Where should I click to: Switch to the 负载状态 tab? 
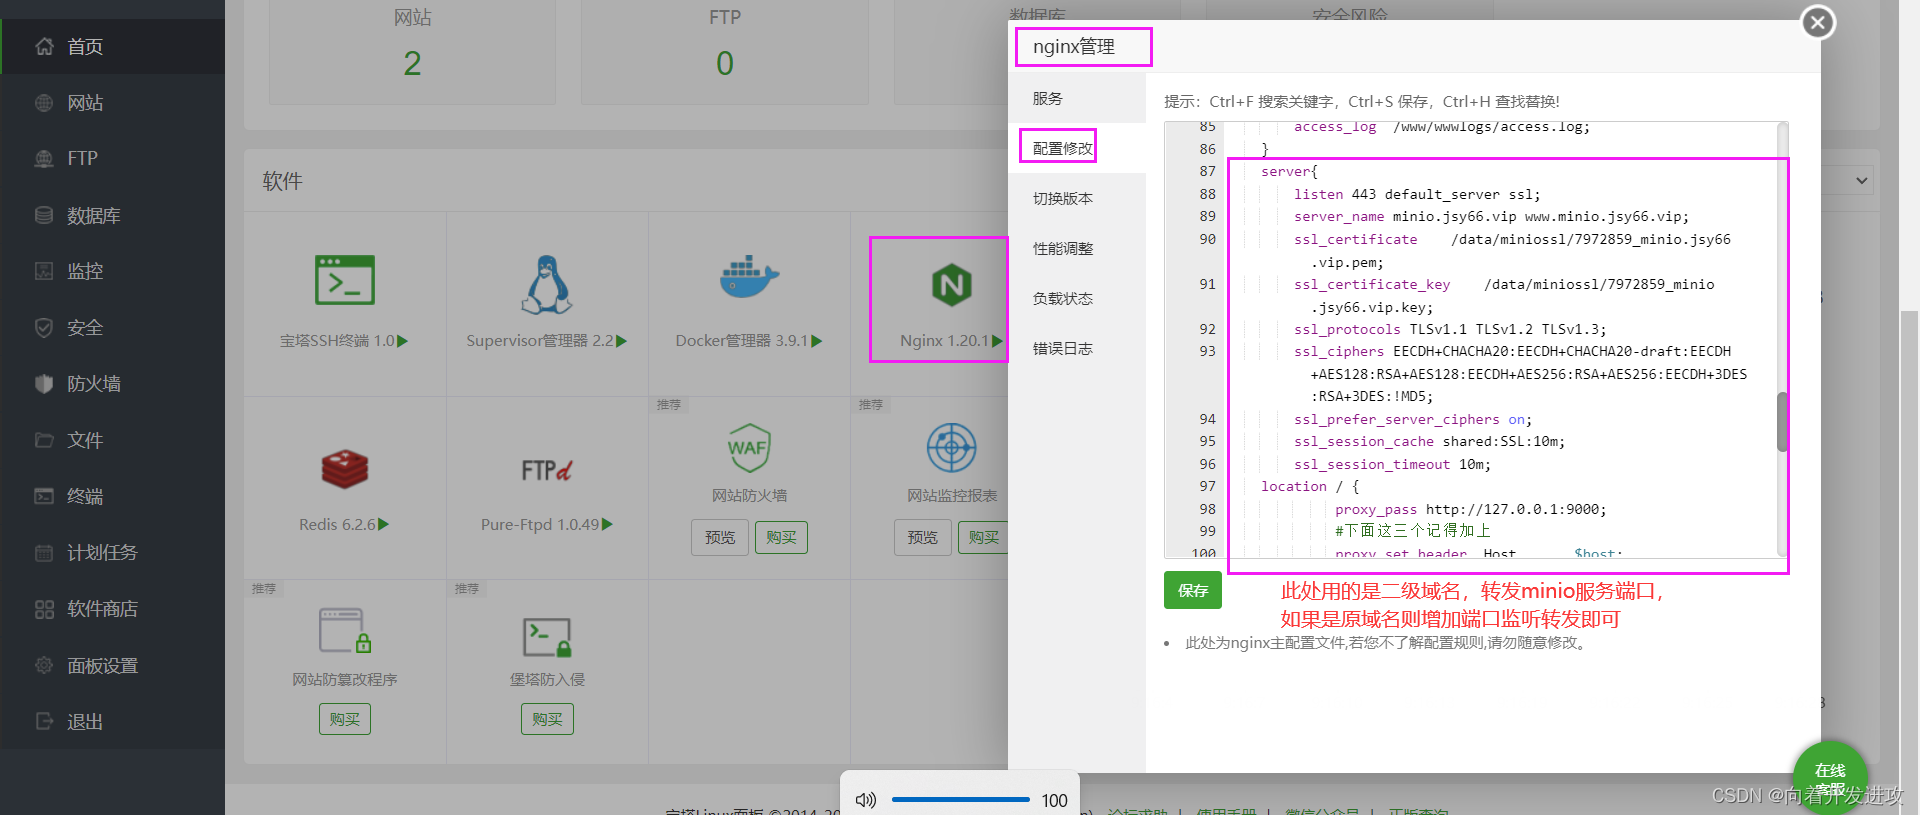point(1077,298)
